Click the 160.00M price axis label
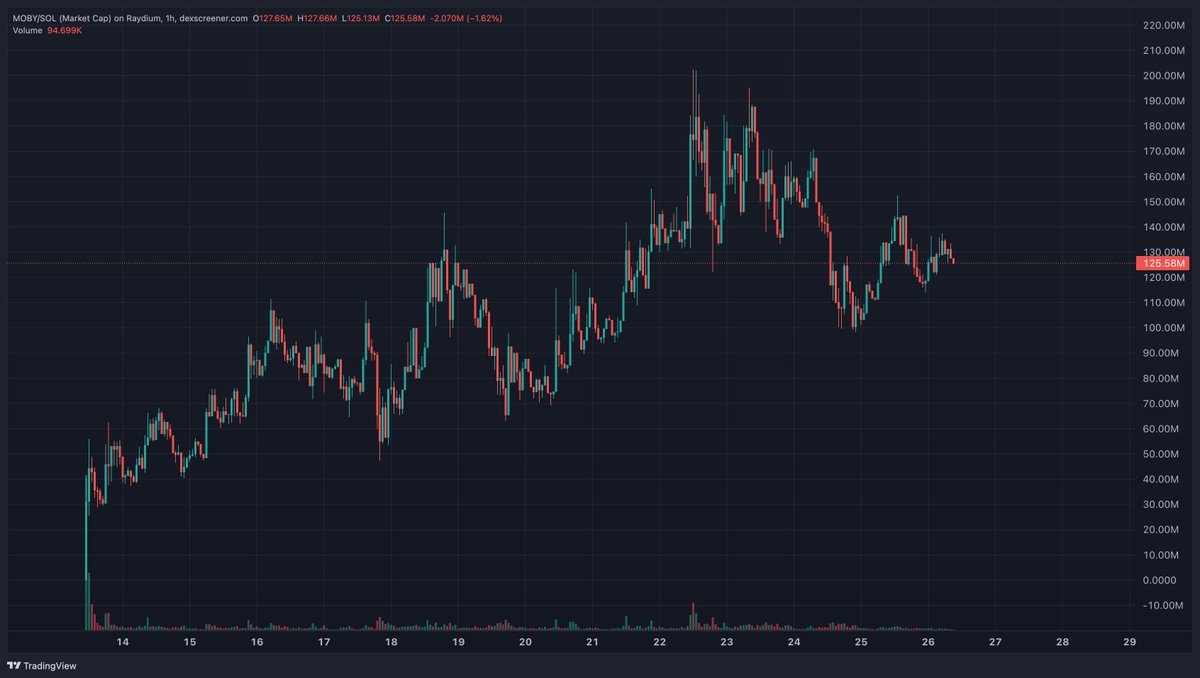Screen dimensions: 1200x678 pyautogui.click(x=1163, y=177)
